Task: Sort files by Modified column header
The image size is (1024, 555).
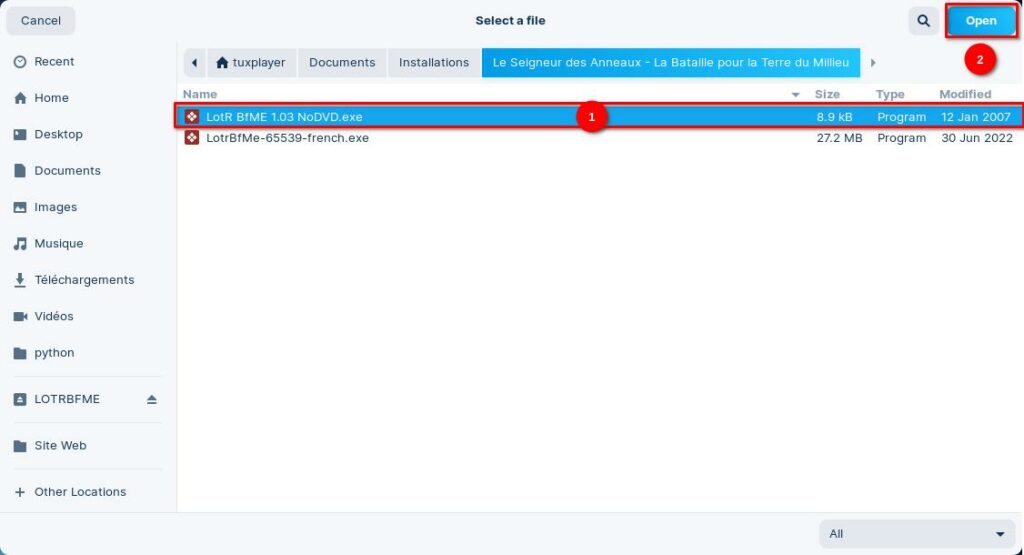Action: click(x=964, y=94)
